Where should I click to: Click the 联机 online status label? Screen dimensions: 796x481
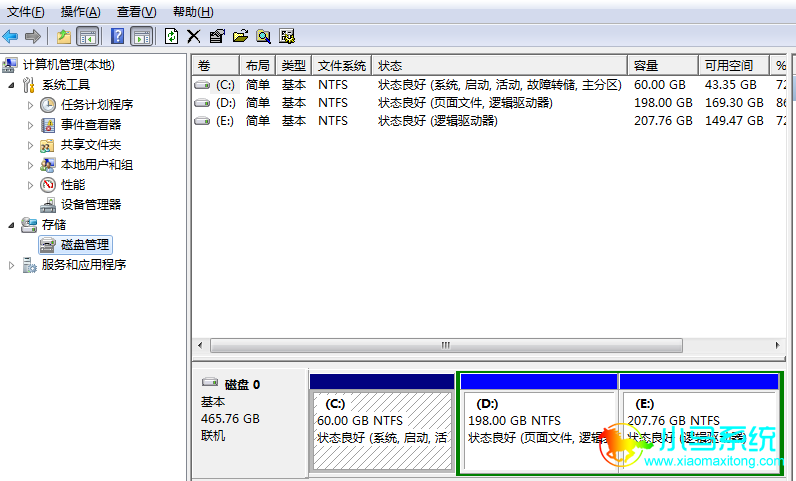point(213,436)
